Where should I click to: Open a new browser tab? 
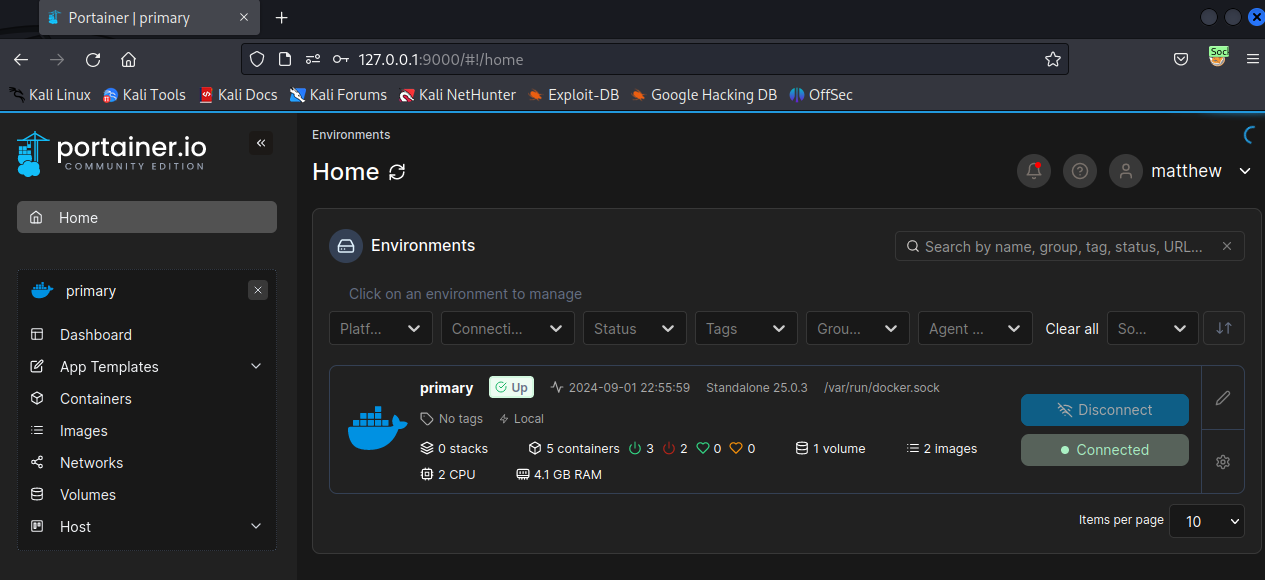[282, 18]
